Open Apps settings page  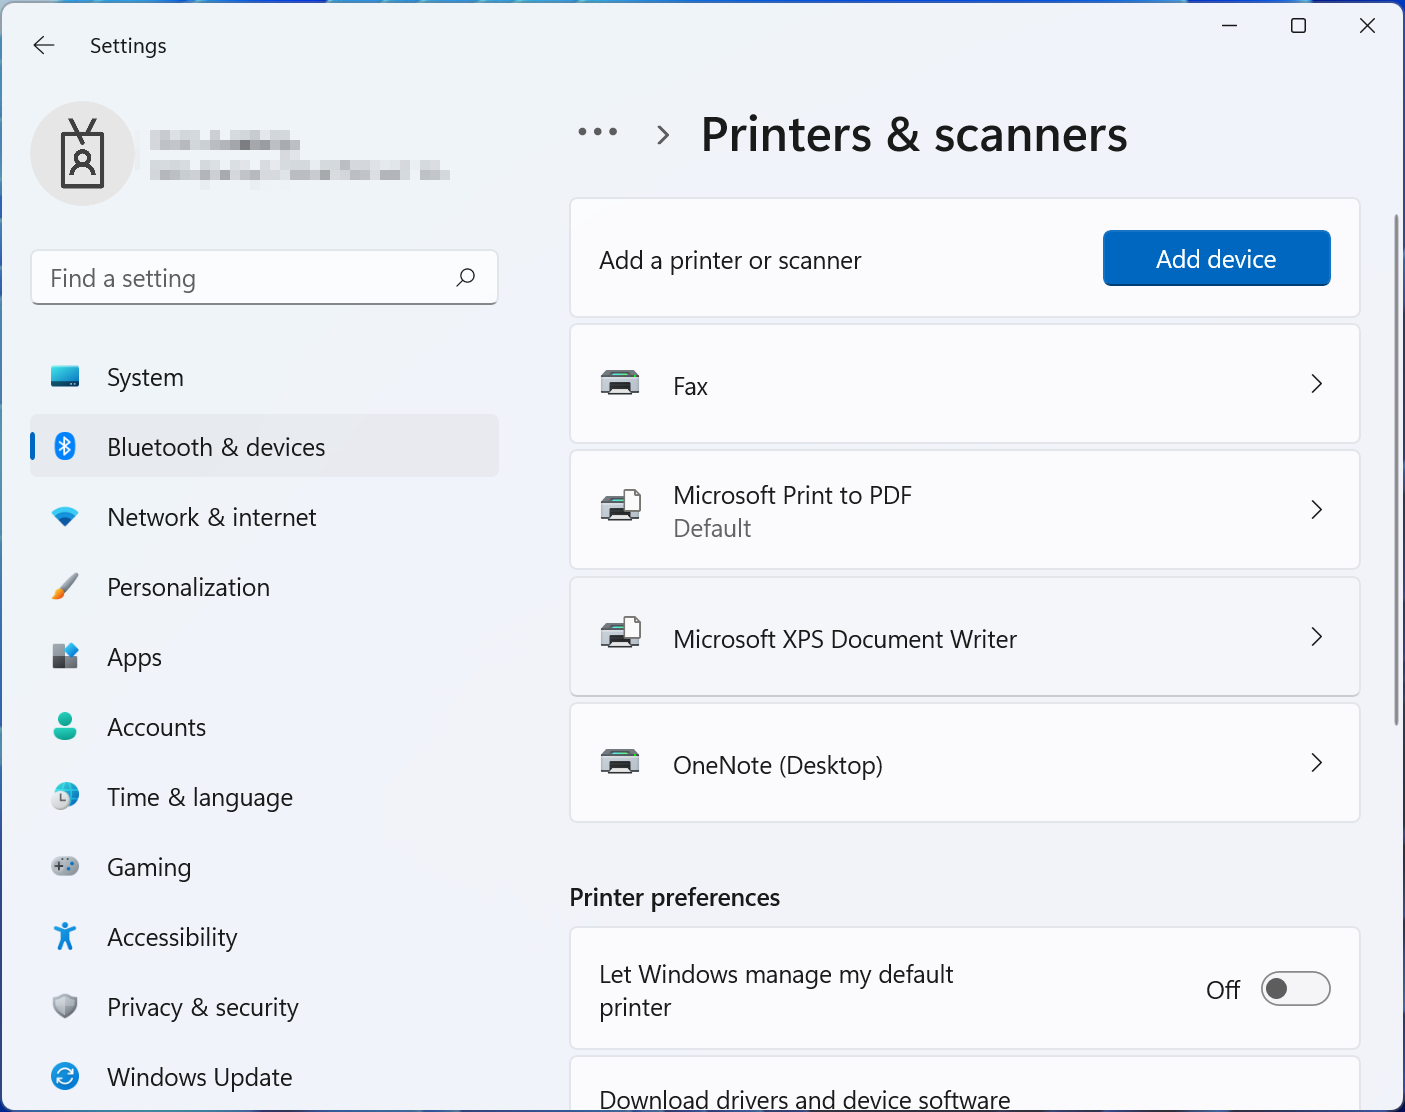pyautogui.click(x=264, y=657)
